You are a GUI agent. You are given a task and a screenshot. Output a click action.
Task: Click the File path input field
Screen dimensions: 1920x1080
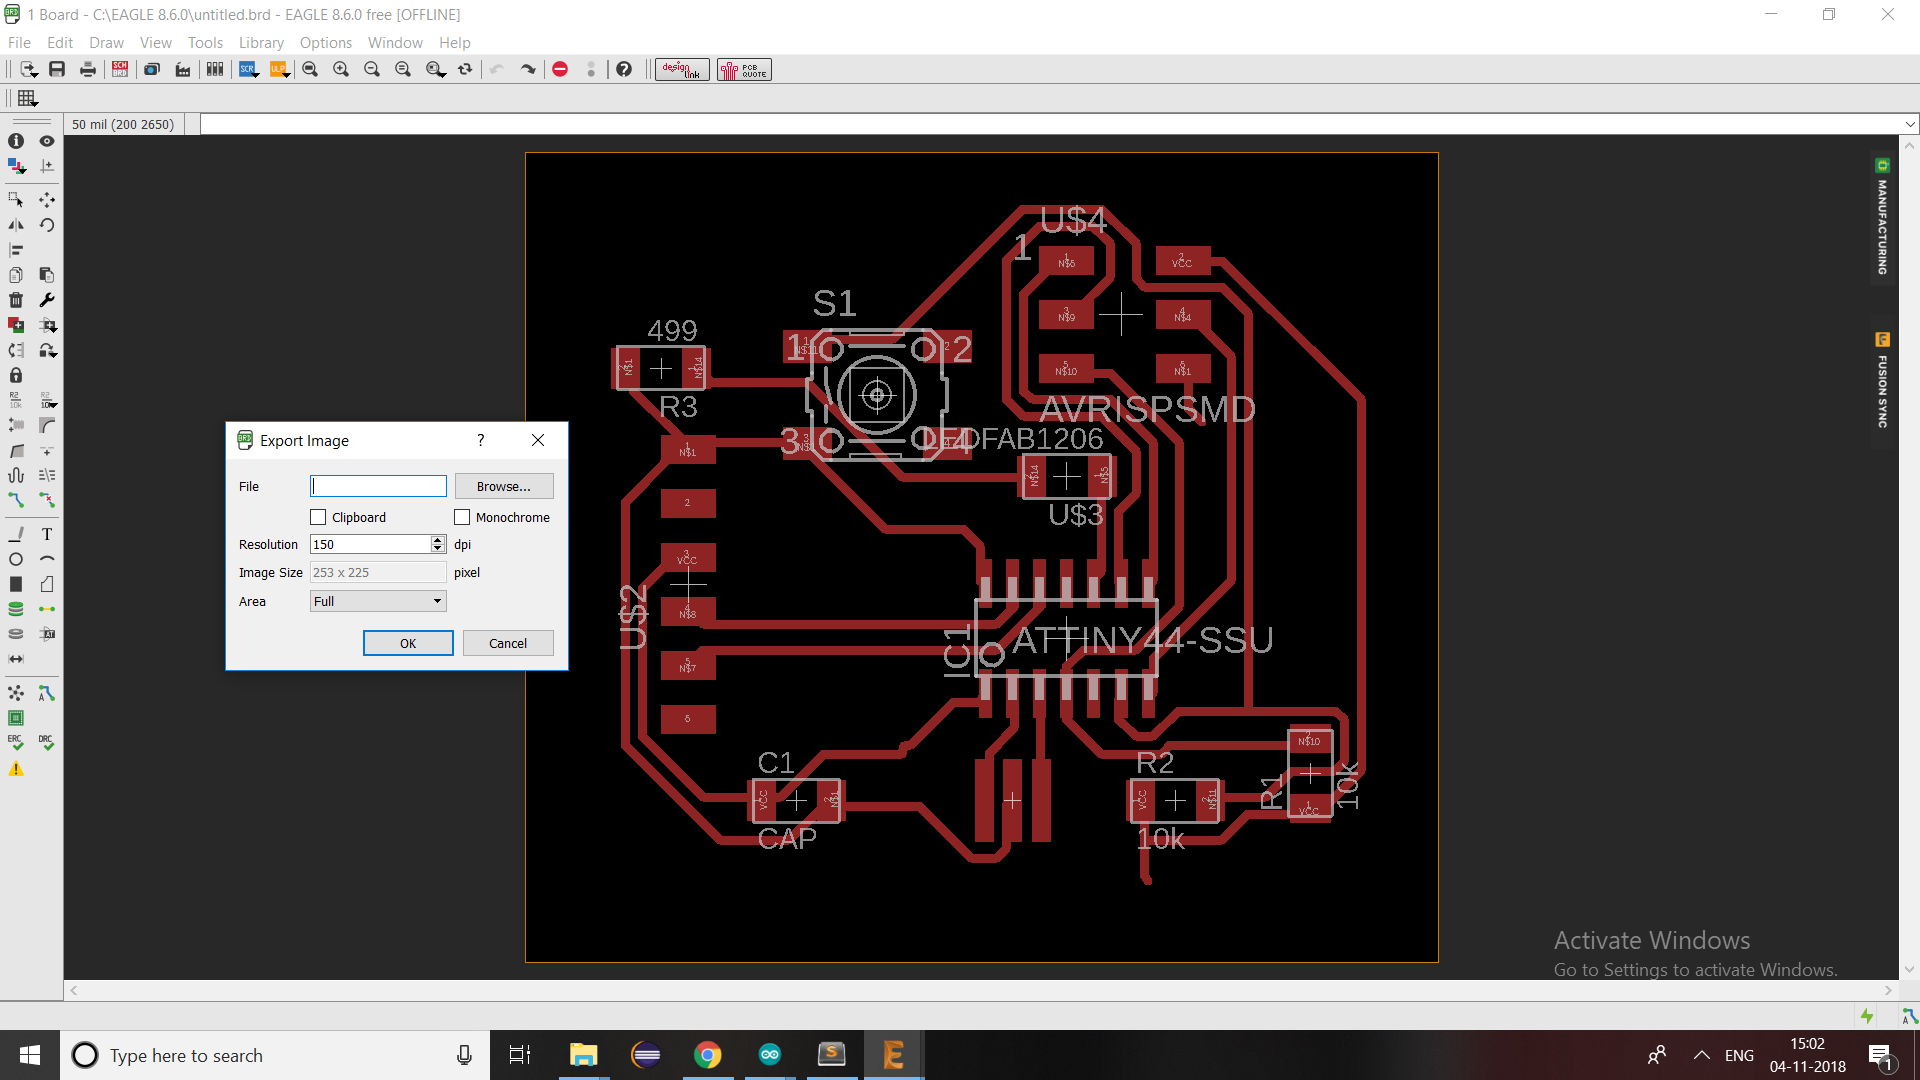click(378, 486)
